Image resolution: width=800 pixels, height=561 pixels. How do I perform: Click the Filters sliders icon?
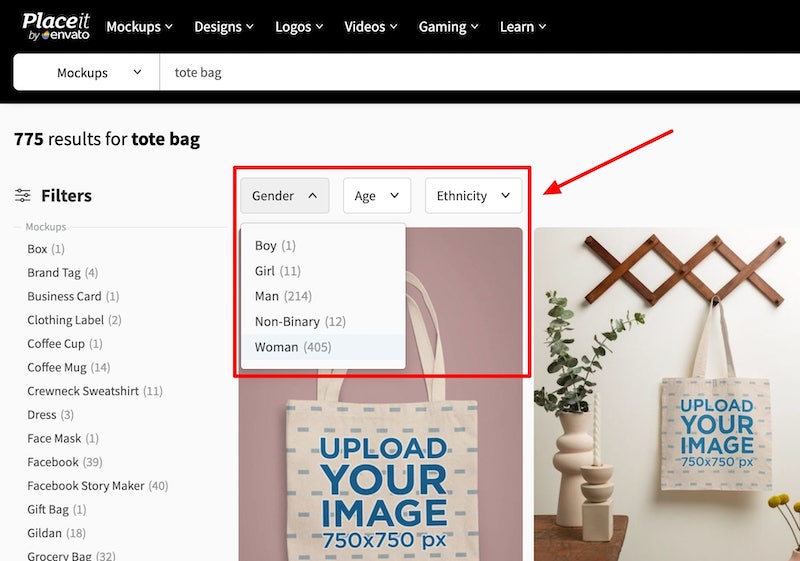(22, 196)
